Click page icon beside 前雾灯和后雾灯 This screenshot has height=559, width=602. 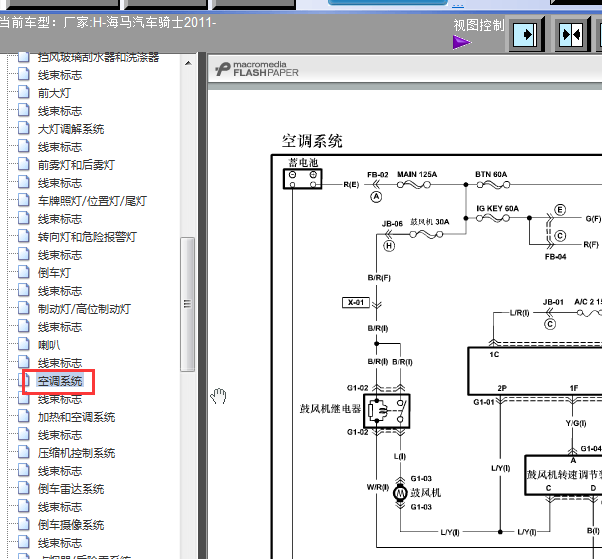(x=24, y=164)
